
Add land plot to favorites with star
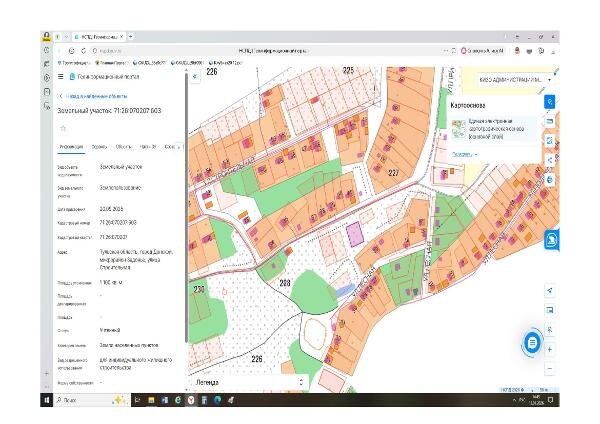pos(63,129)
